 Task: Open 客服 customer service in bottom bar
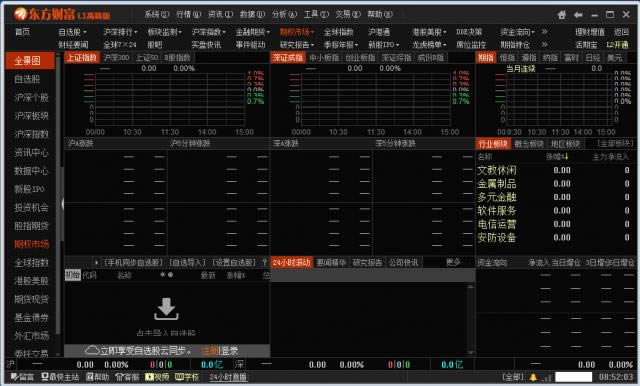127,377
